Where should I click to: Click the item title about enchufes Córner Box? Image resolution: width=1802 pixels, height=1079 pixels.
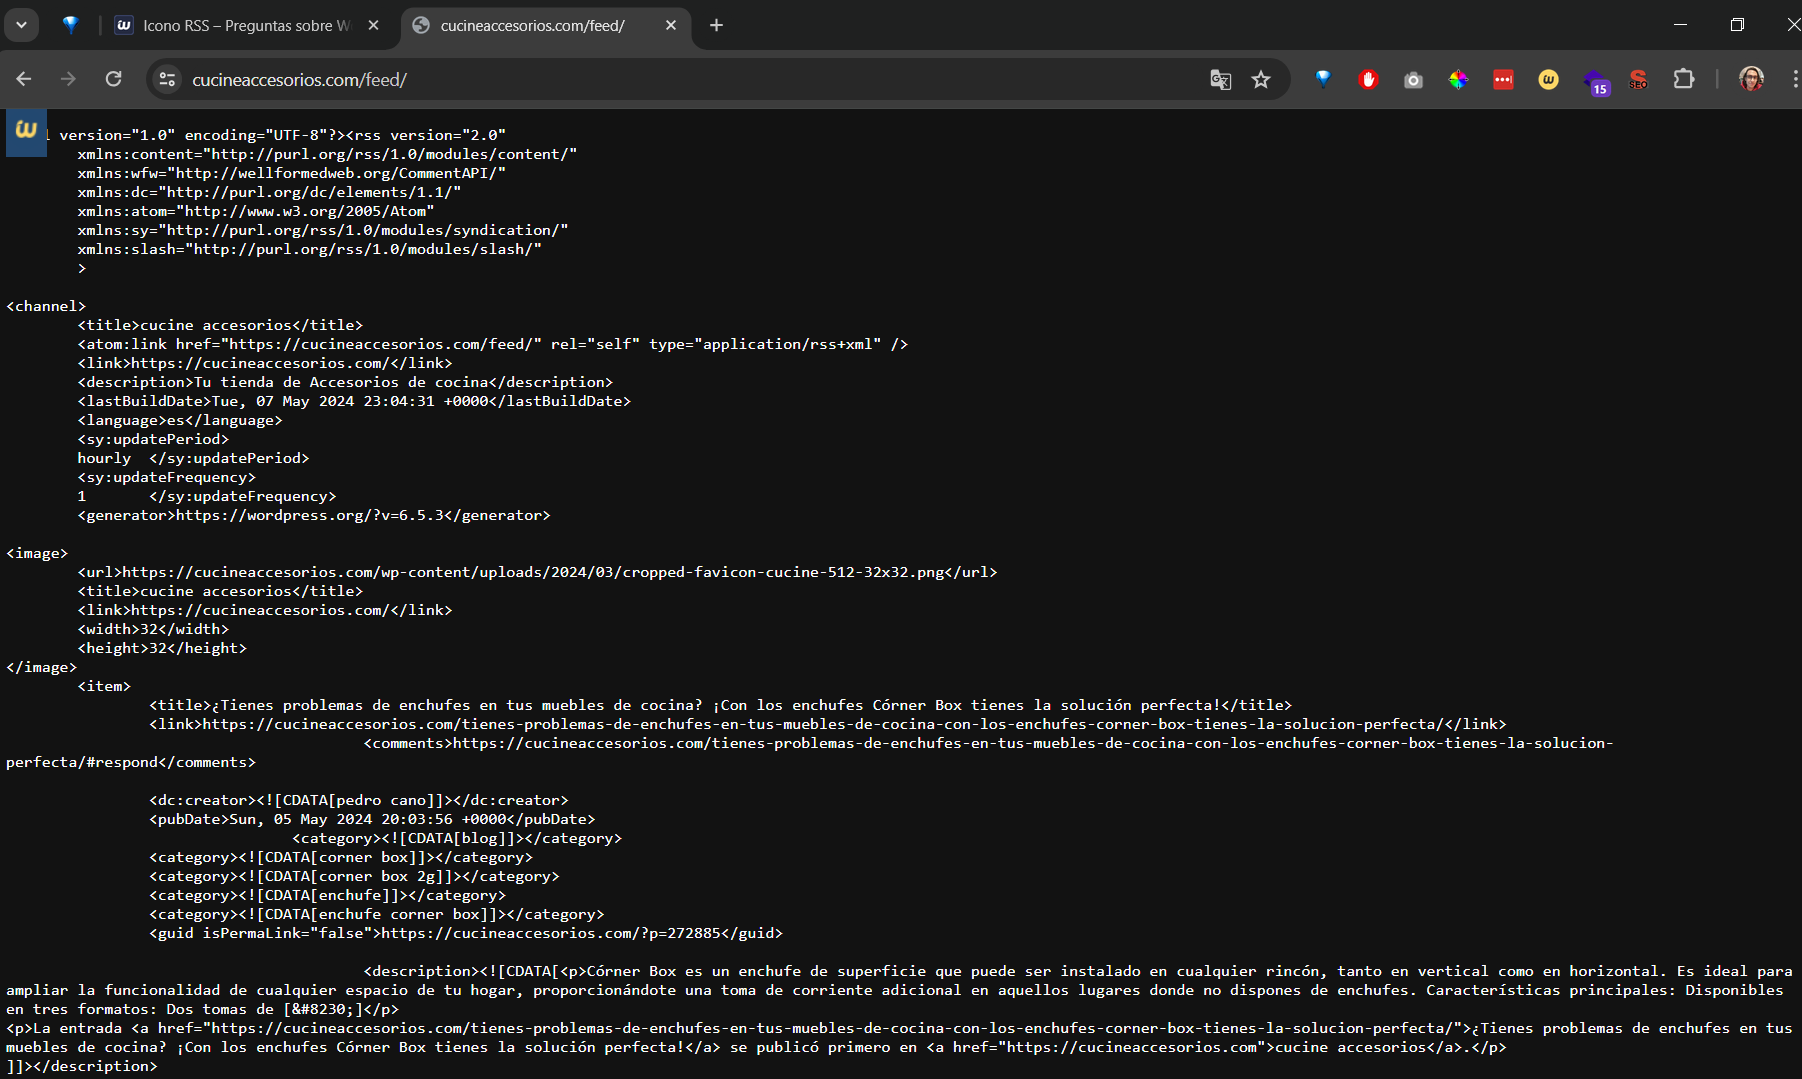tap(720, 705)
